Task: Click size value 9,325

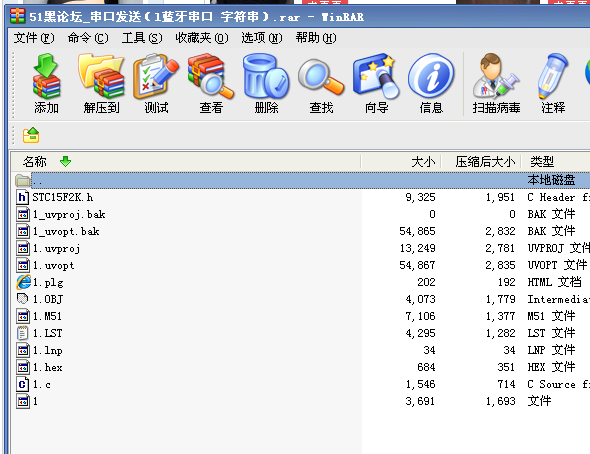Action: click(x=420, y=197)
